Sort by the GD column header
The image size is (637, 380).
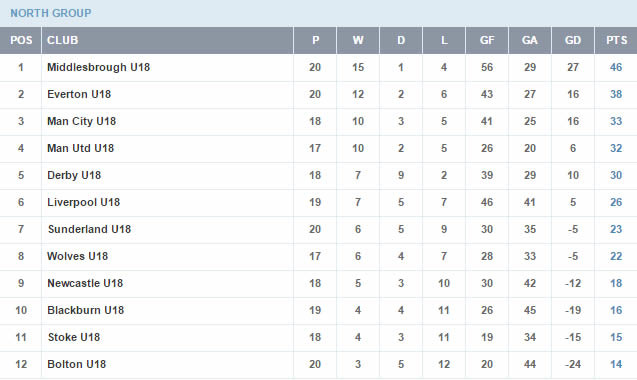click(573, 40)
